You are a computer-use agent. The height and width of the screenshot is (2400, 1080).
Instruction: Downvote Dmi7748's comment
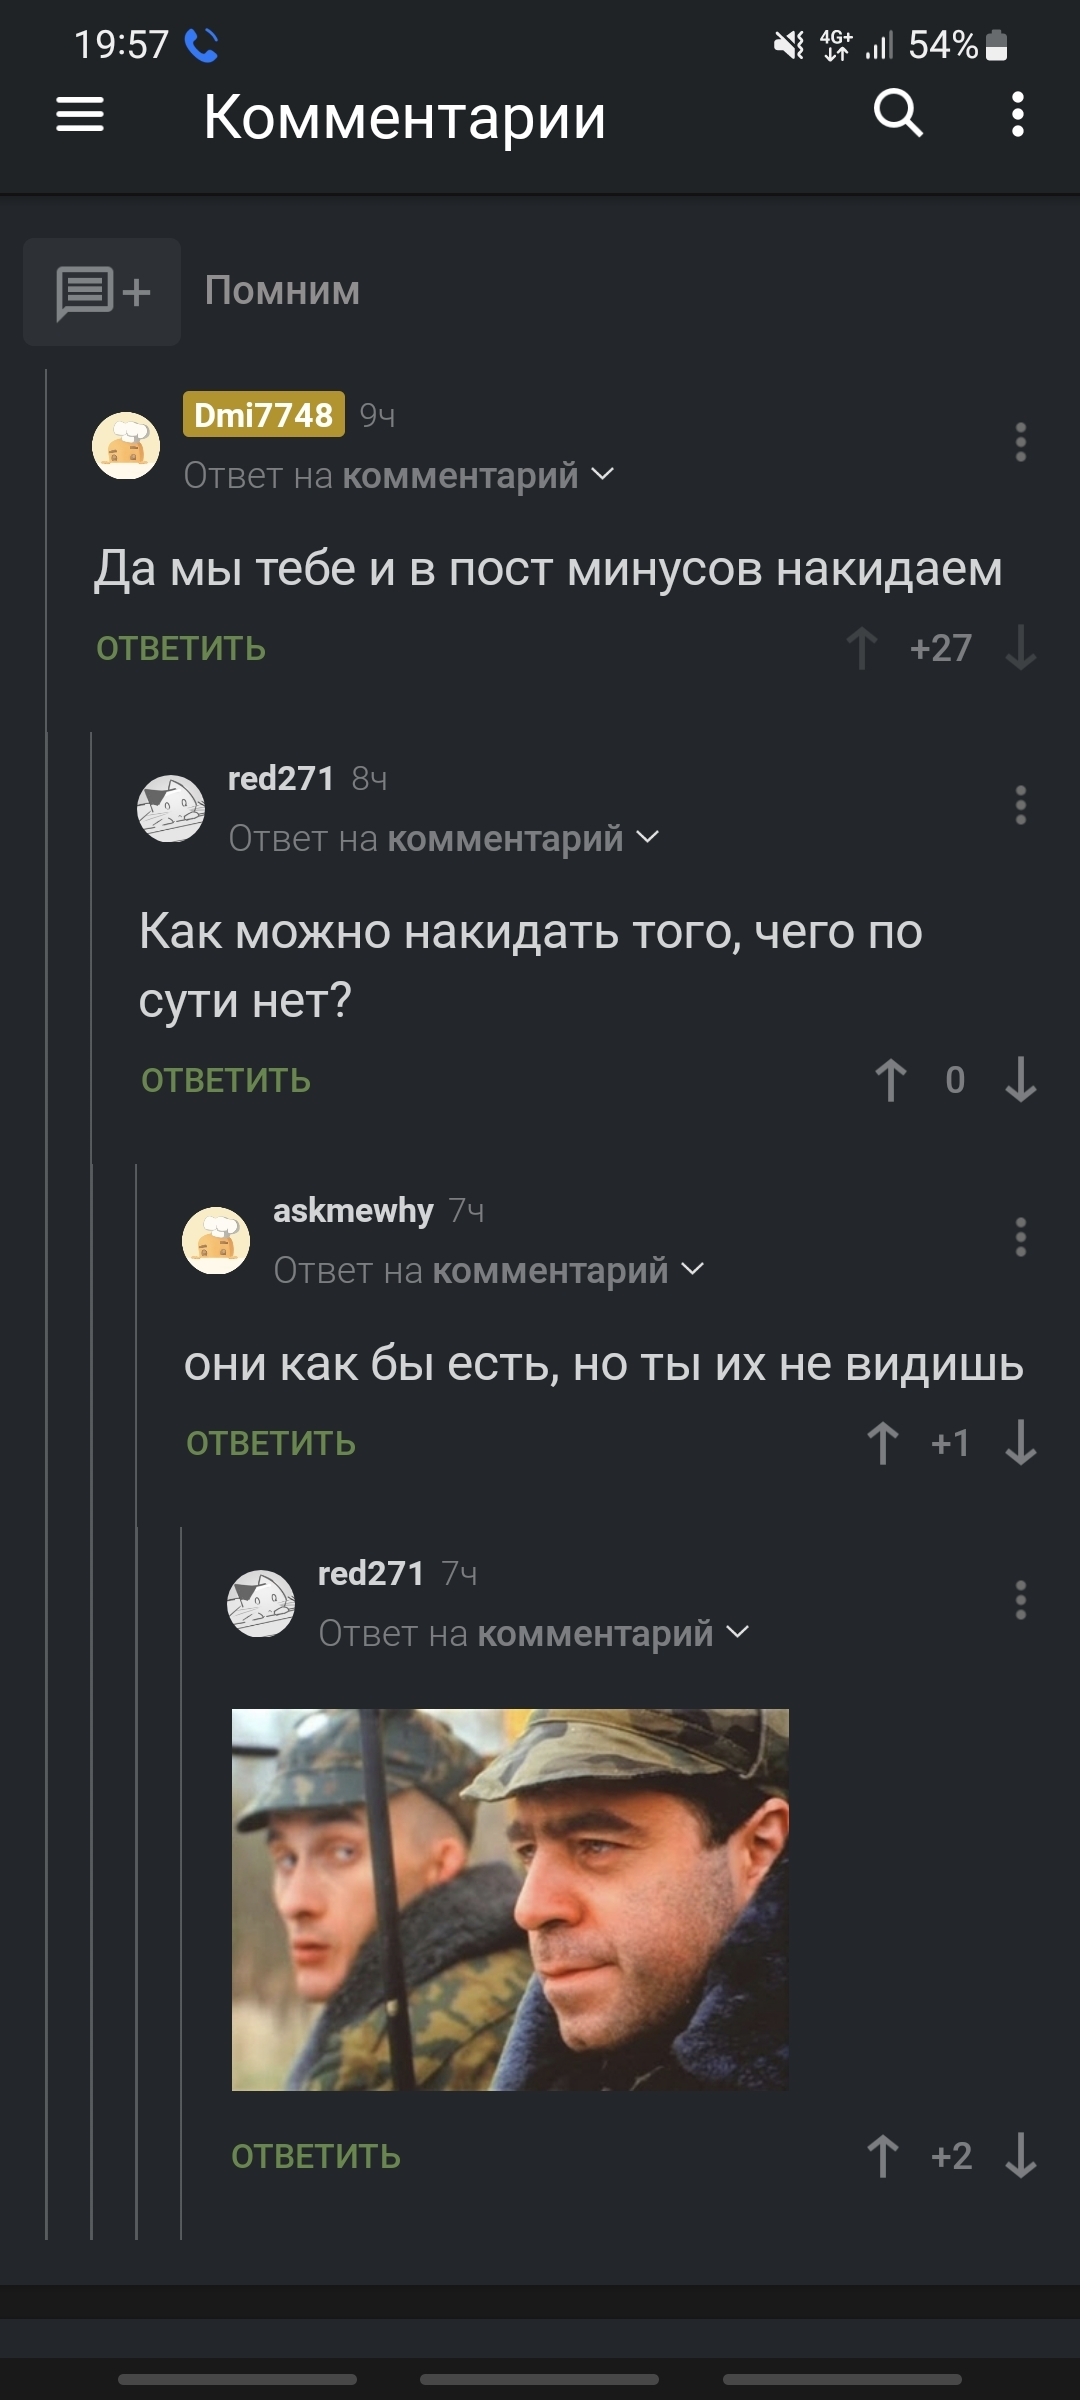[x=1020, y=648]
